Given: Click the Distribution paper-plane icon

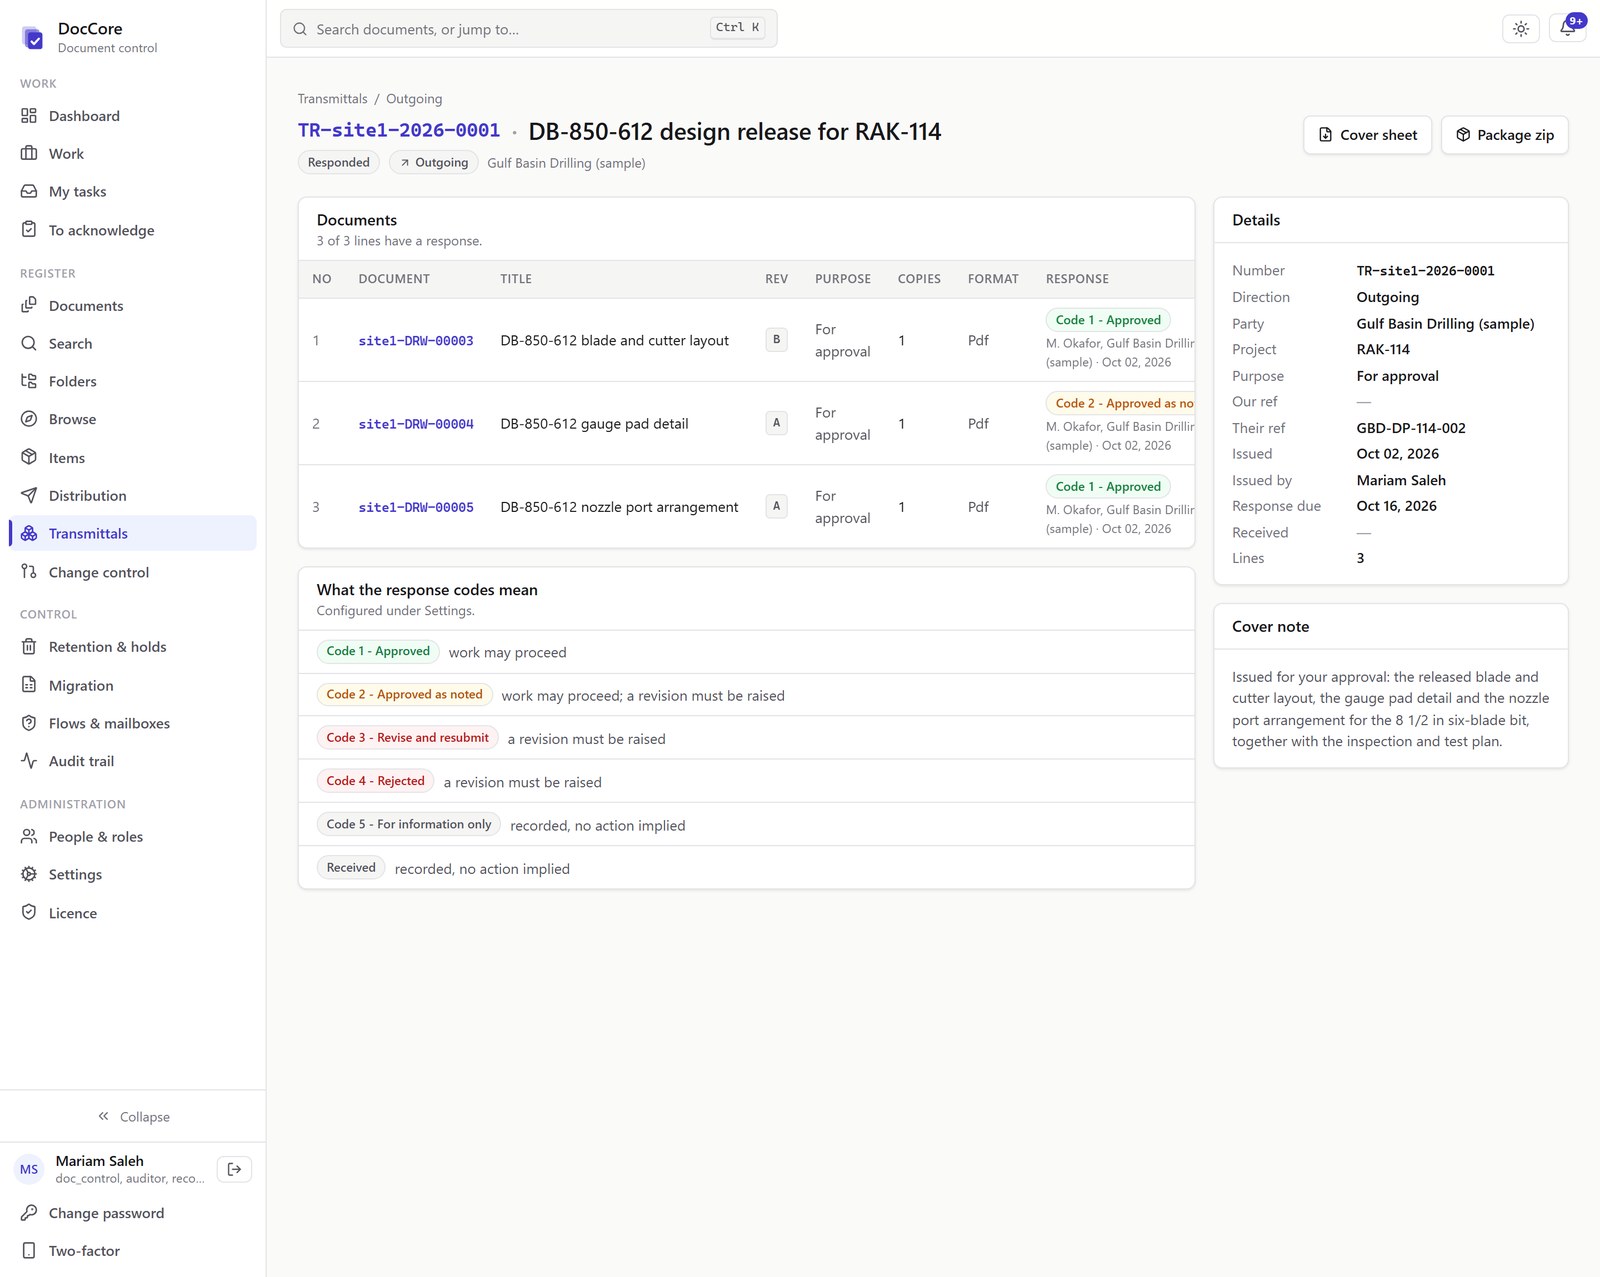Looking at the screenshot, I should pyautogui.click(x=29, y=495).
